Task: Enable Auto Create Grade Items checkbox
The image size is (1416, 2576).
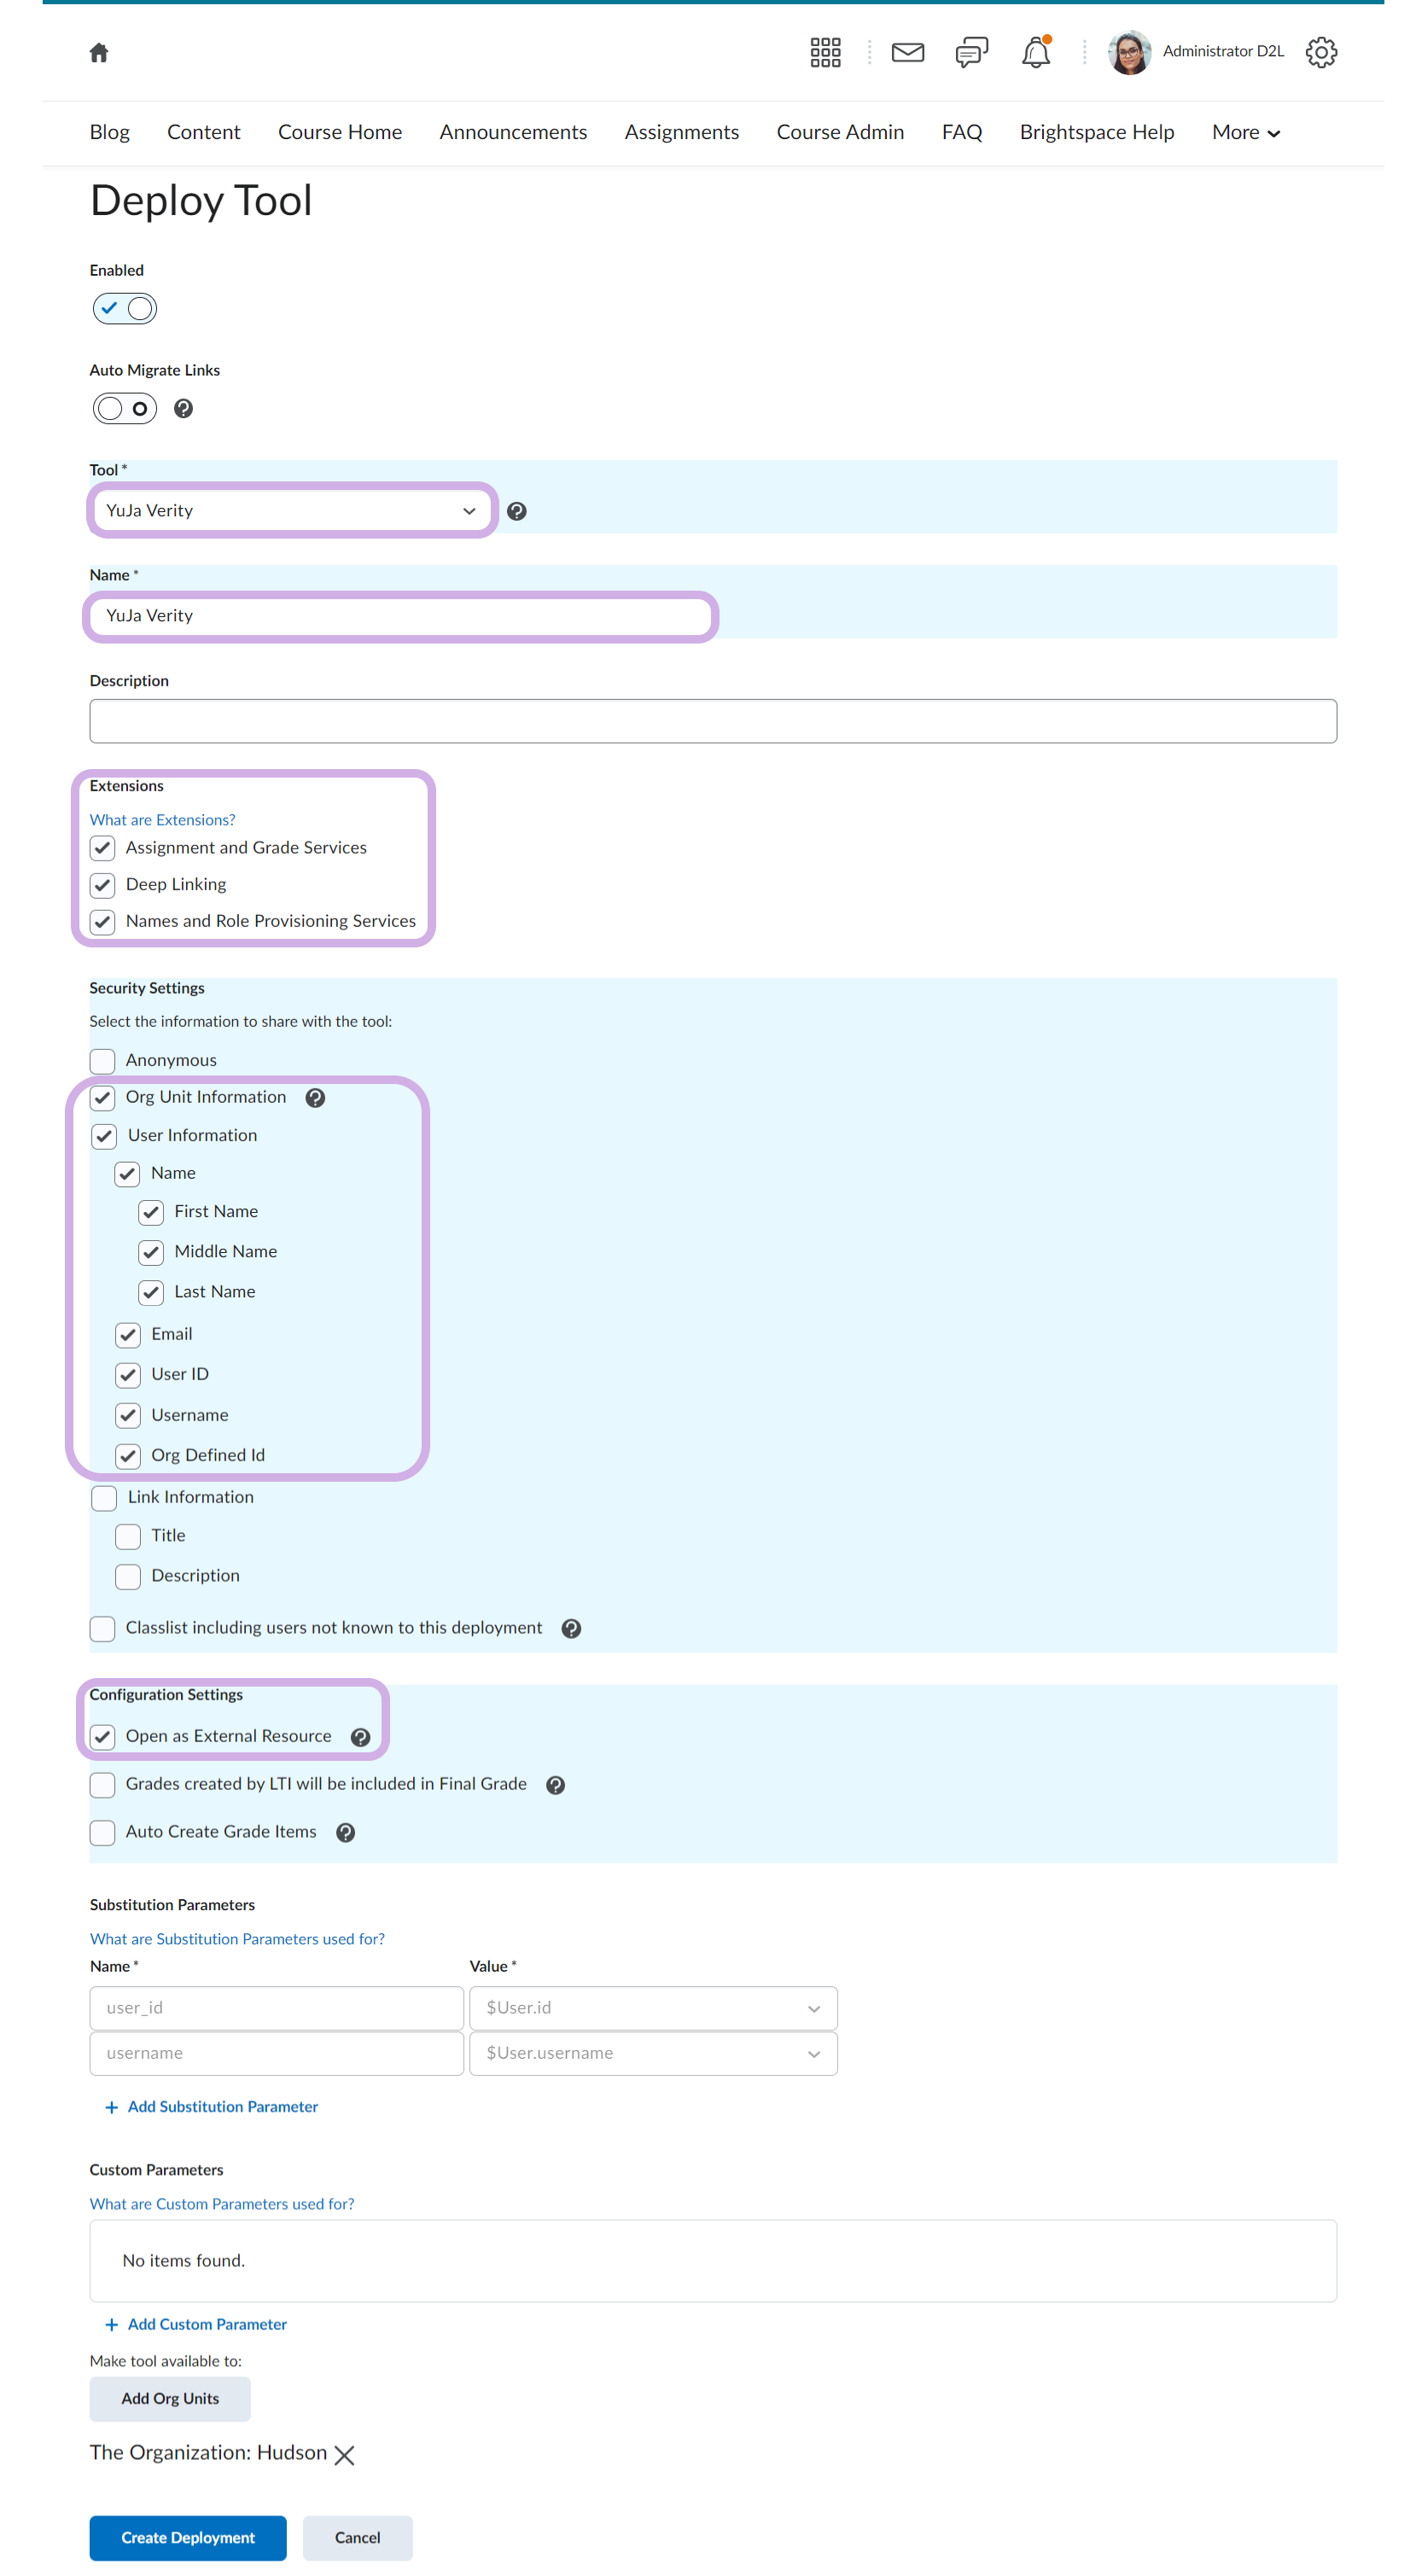Action: tap(102, 1832)
